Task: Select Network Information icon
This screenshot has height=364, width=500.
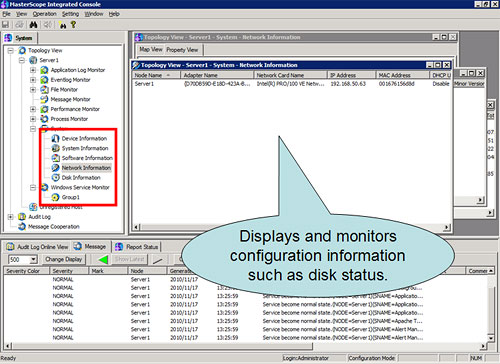Action: (55, 168)
